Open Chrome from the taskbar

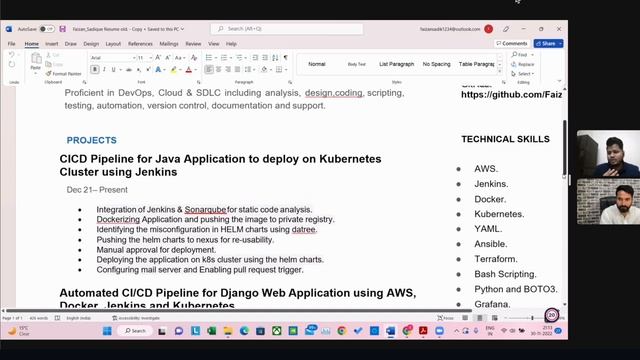[x=342, y=331]
